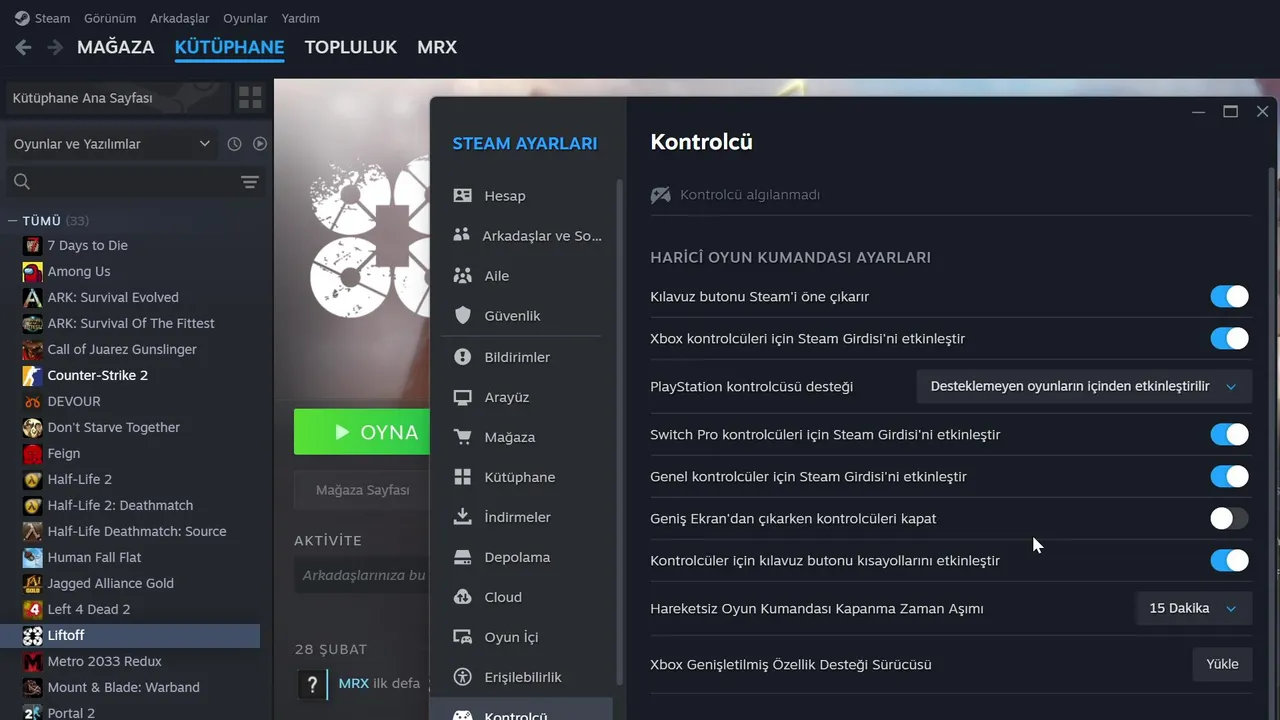Open PlayStation kontrolcüsü desteği dropdown
The width and height of the screenshot is (1280, 720).
pyautogui.click(x=1084, y=387)
